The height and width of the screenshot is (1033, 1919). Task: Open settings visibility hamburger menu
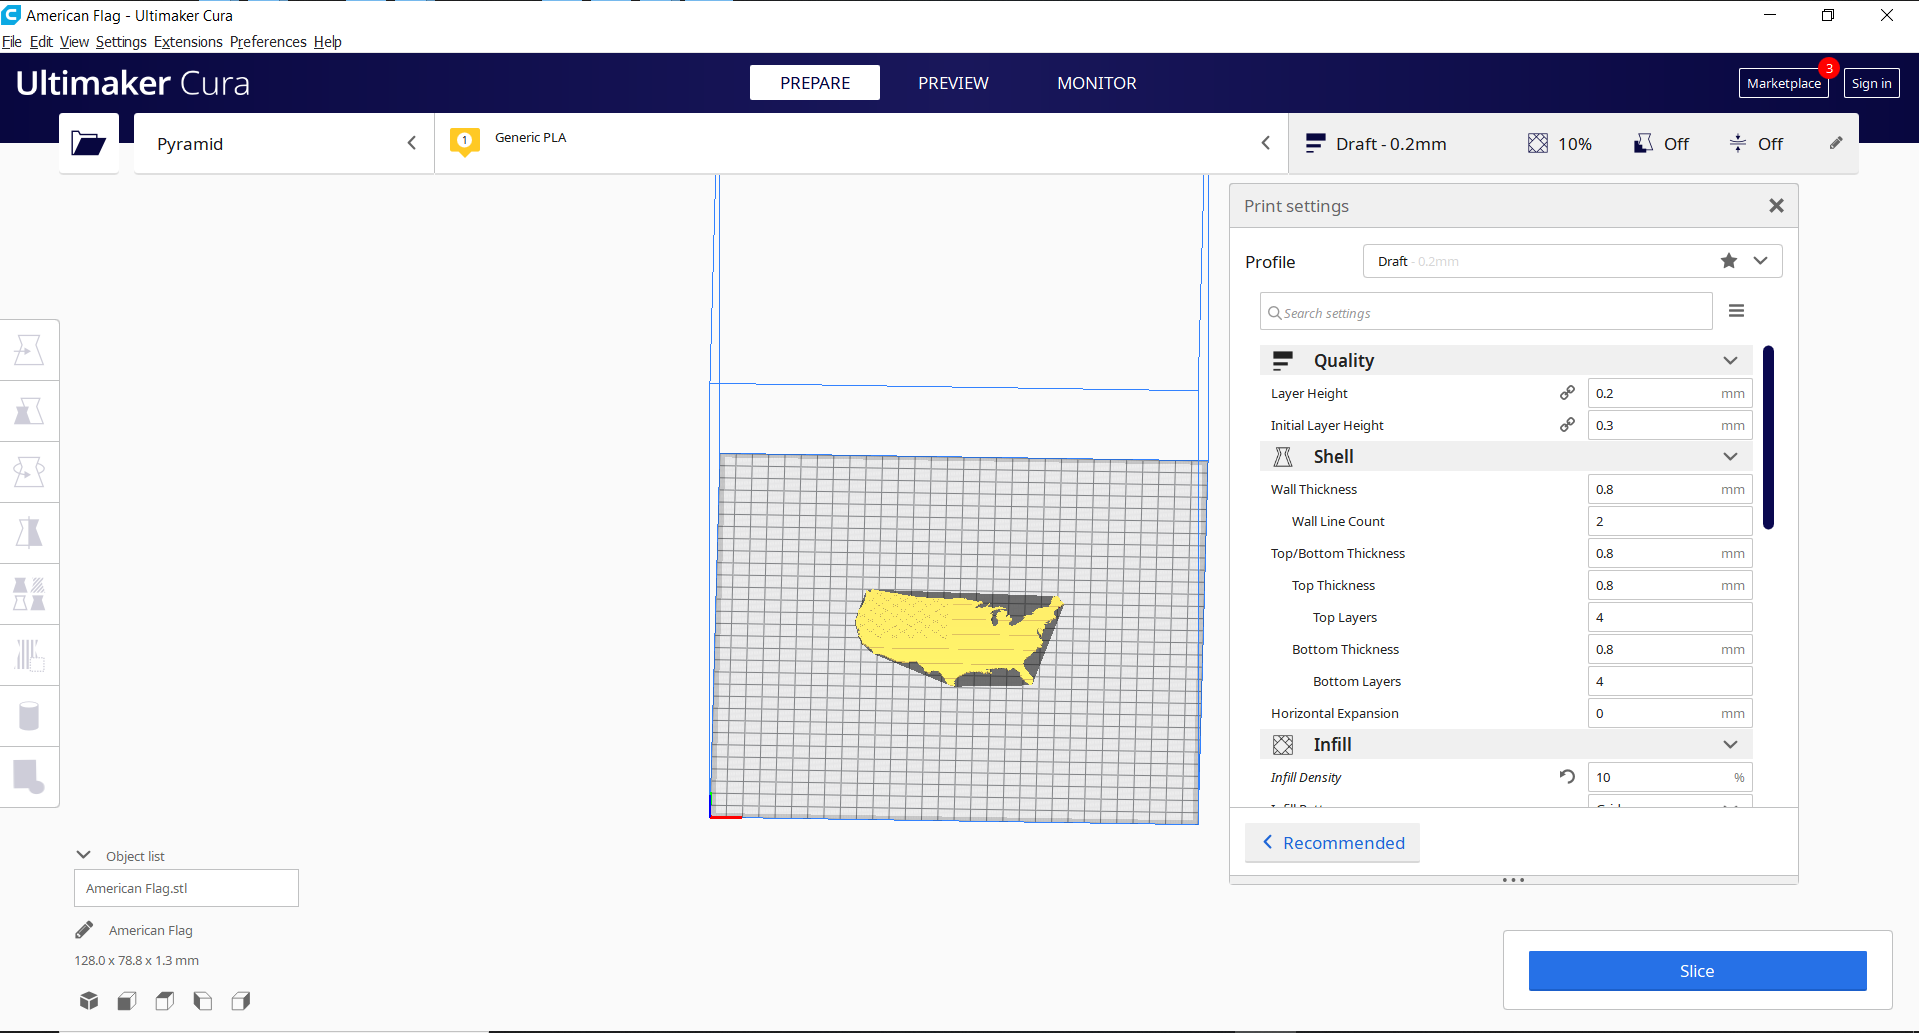click(x=1736, y=311)
